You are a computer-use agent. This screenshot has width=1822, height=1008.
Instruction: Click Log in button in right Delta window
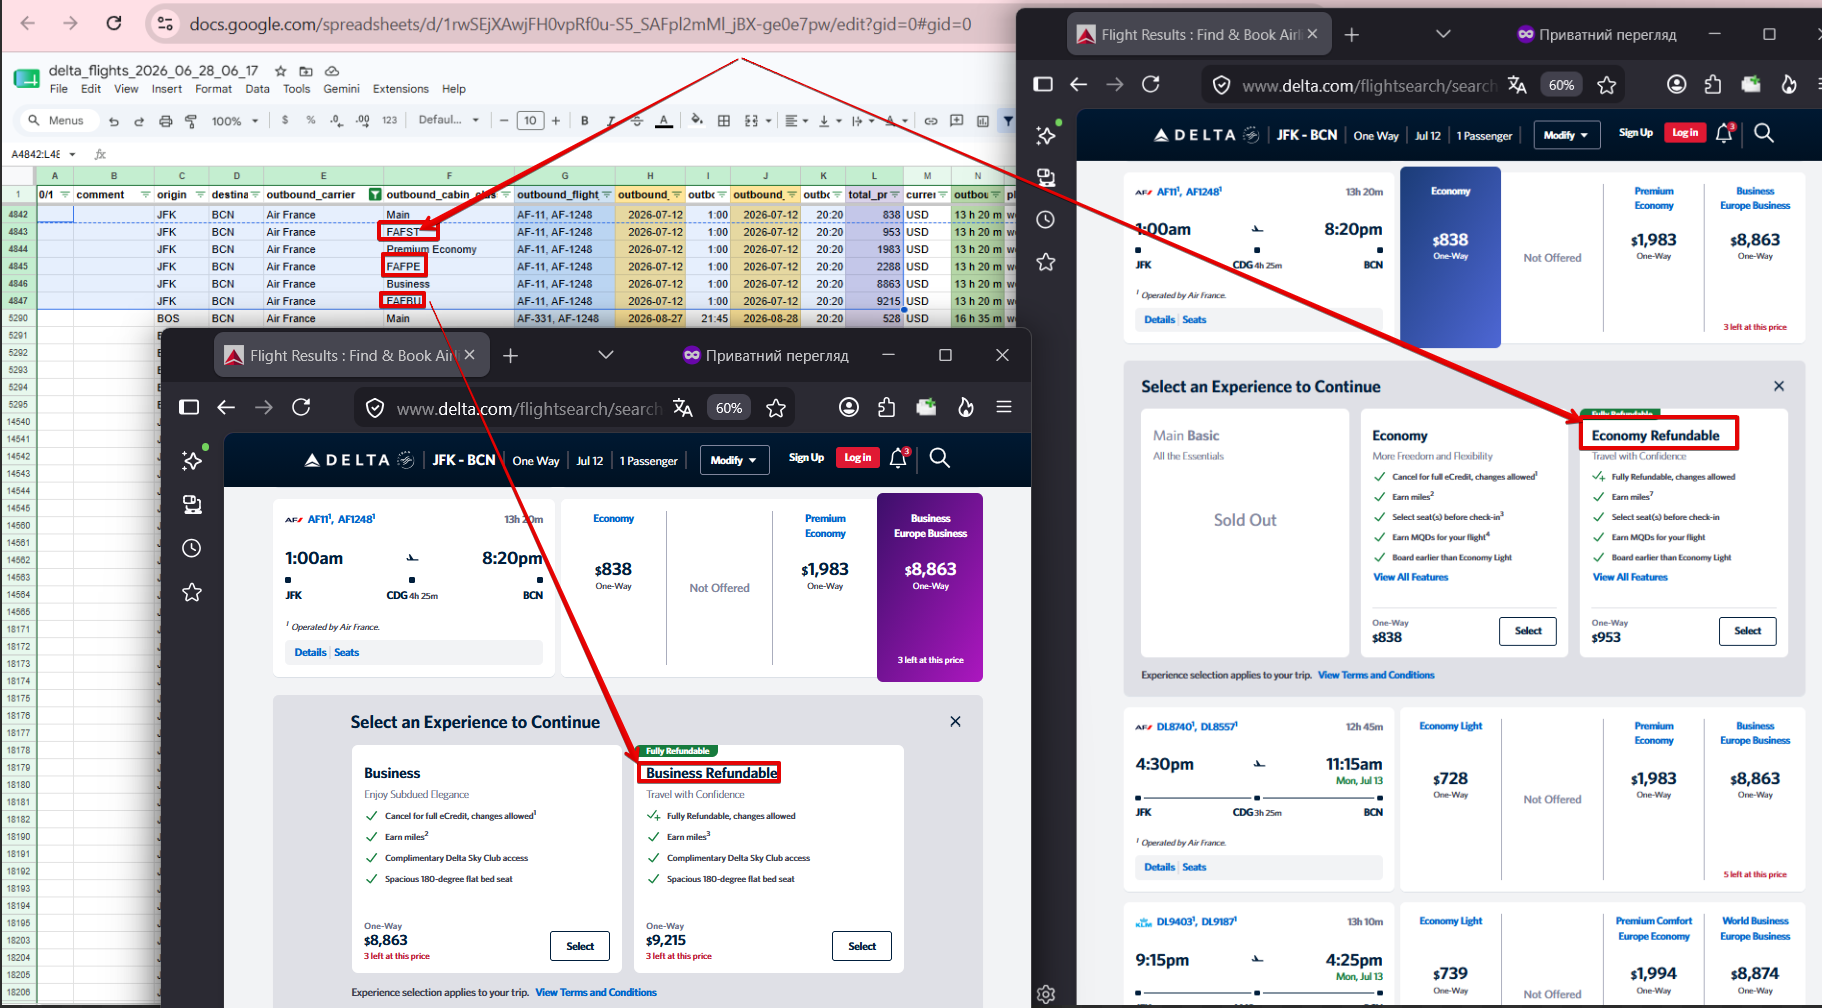[1684, 133]
